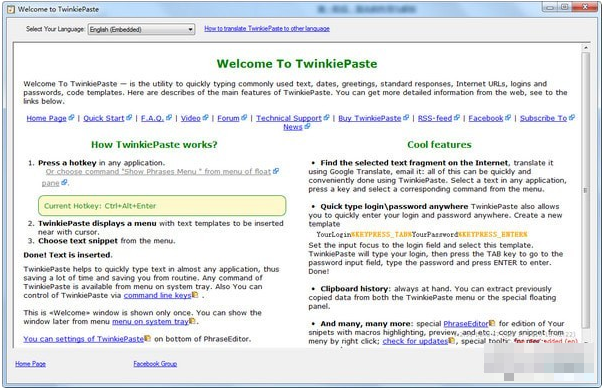Viewport: 603px width, 388px height.
Task: Open the PhraseEditor link
Action: tap(466, 324)
